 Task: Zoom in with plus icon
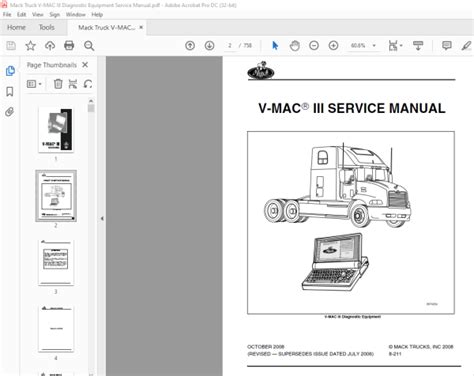[x=333, y=45]
